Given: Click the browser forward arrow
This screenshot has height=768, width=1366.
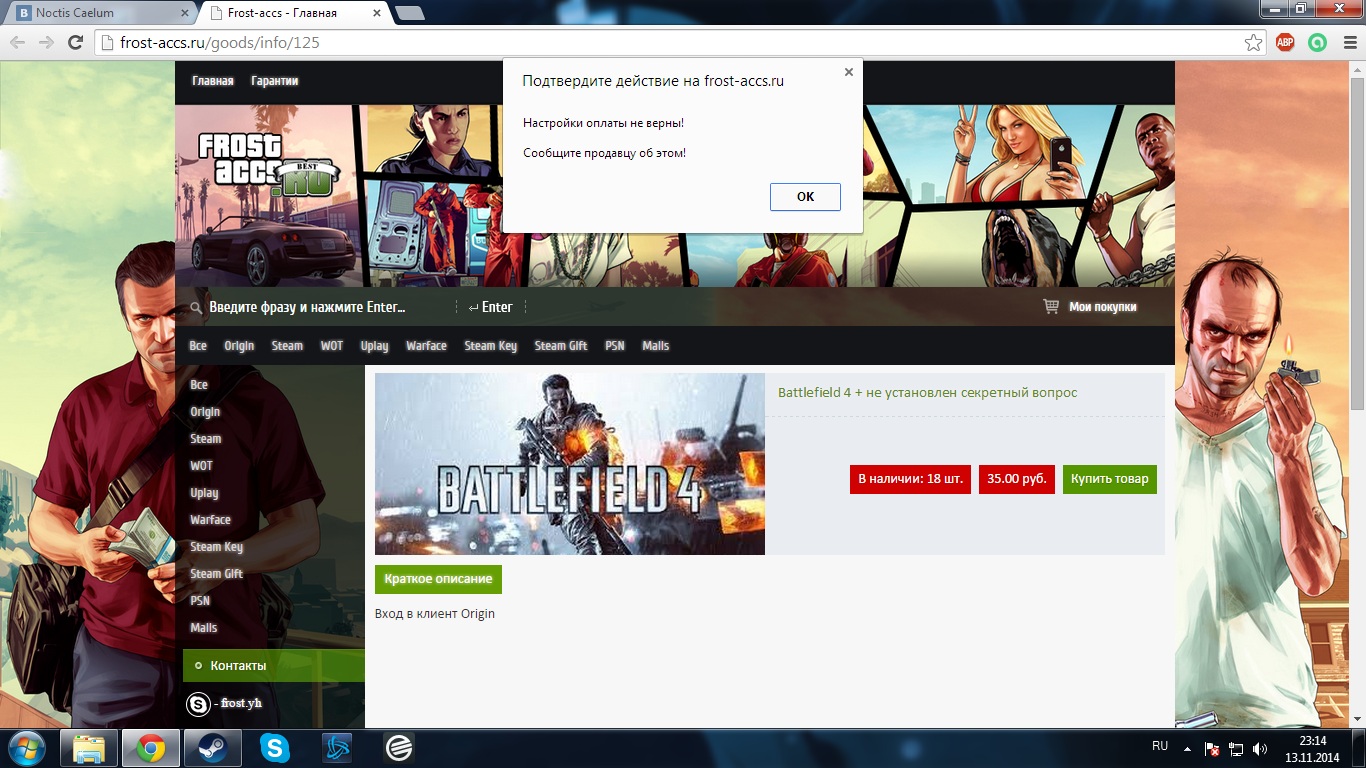Looking at the screenshot, I should click(x=46, y=43).
